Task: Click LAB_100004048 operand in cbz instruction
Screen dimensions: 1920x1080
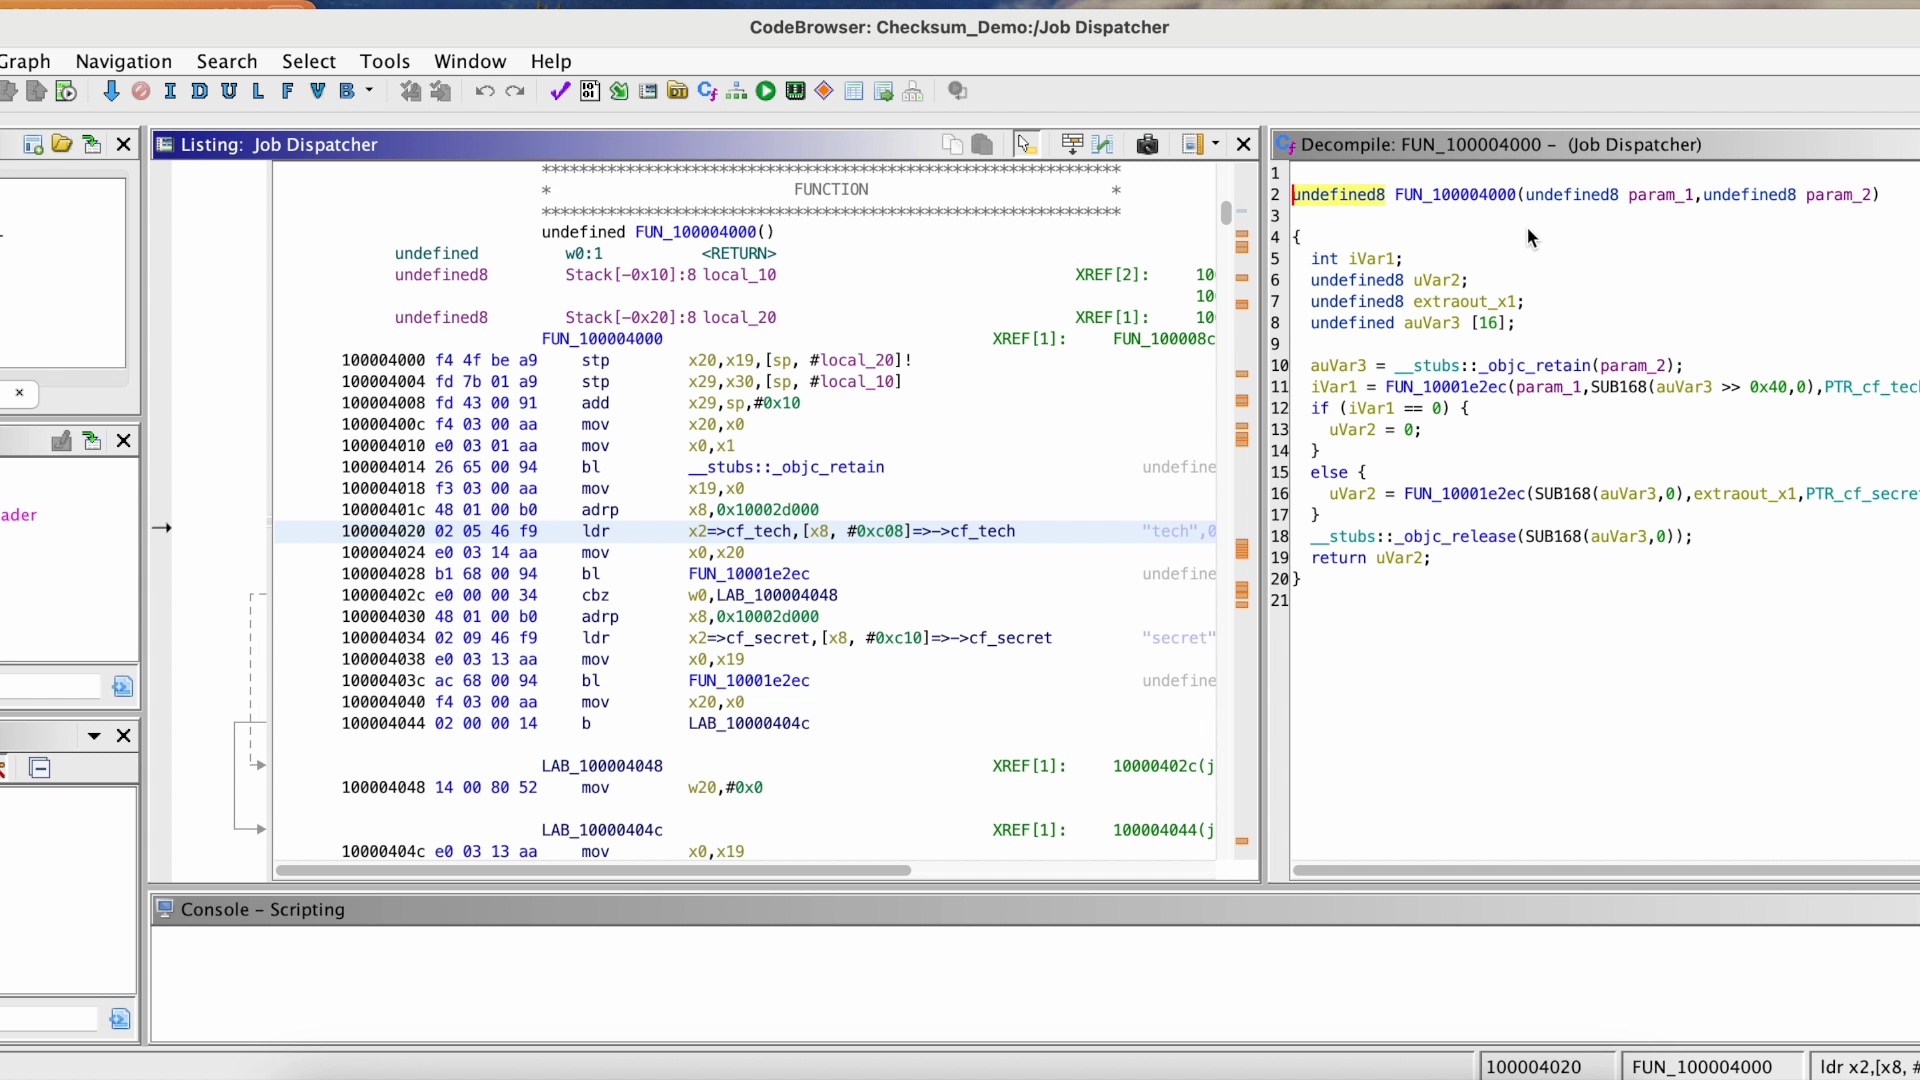Action: tap(776, 595)
